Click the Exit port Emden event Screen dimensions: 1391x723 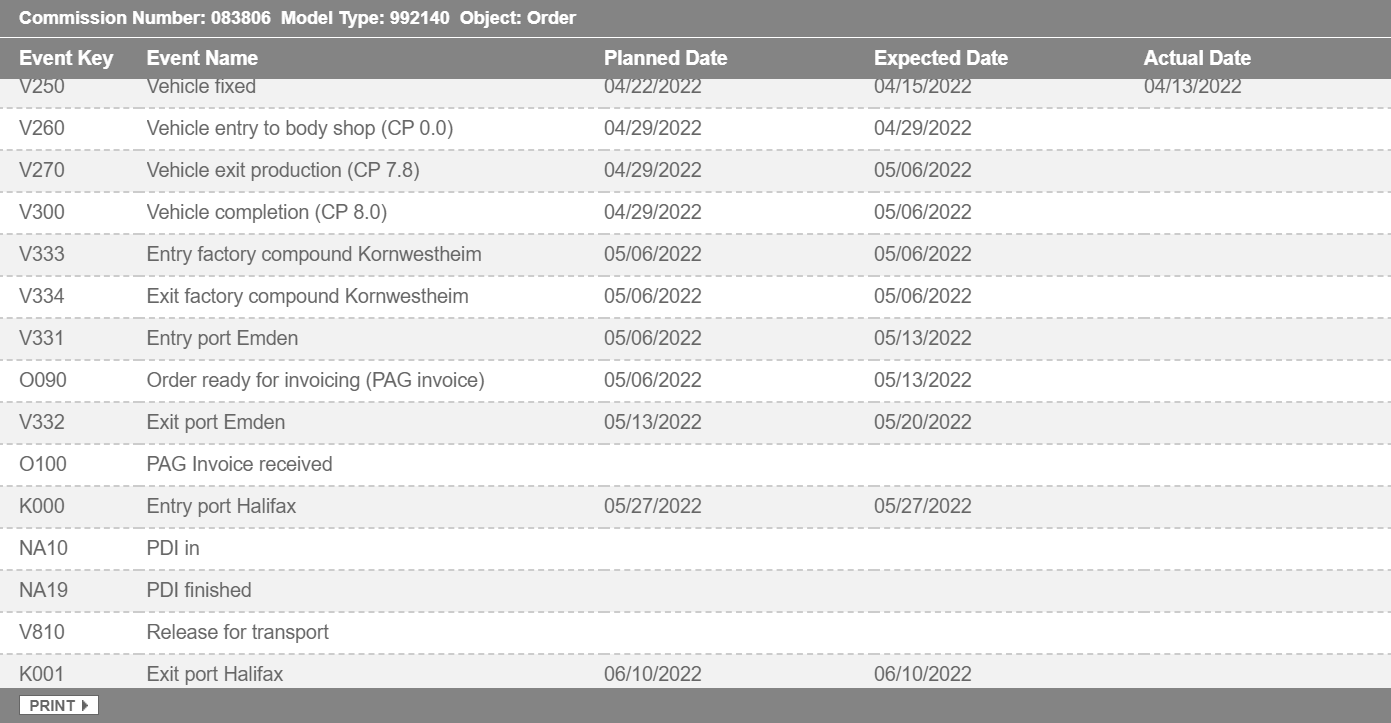pos(216,422)
